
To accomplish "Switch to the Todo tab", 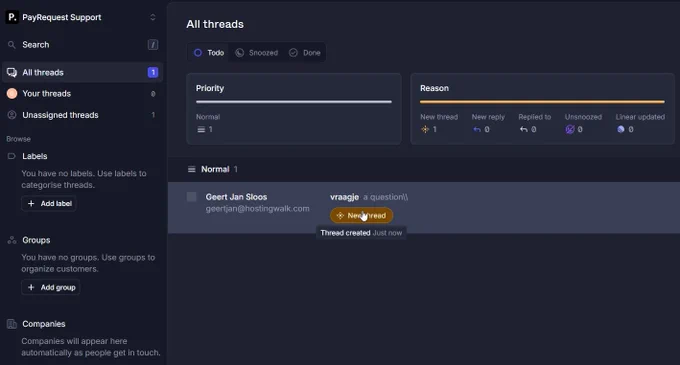I will click(209, 52).
